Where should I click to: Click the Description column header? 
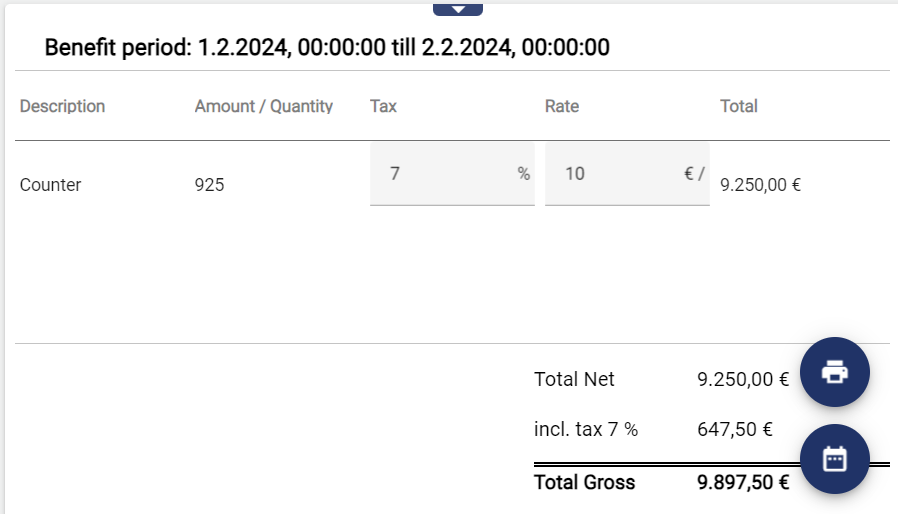[62, 106]
